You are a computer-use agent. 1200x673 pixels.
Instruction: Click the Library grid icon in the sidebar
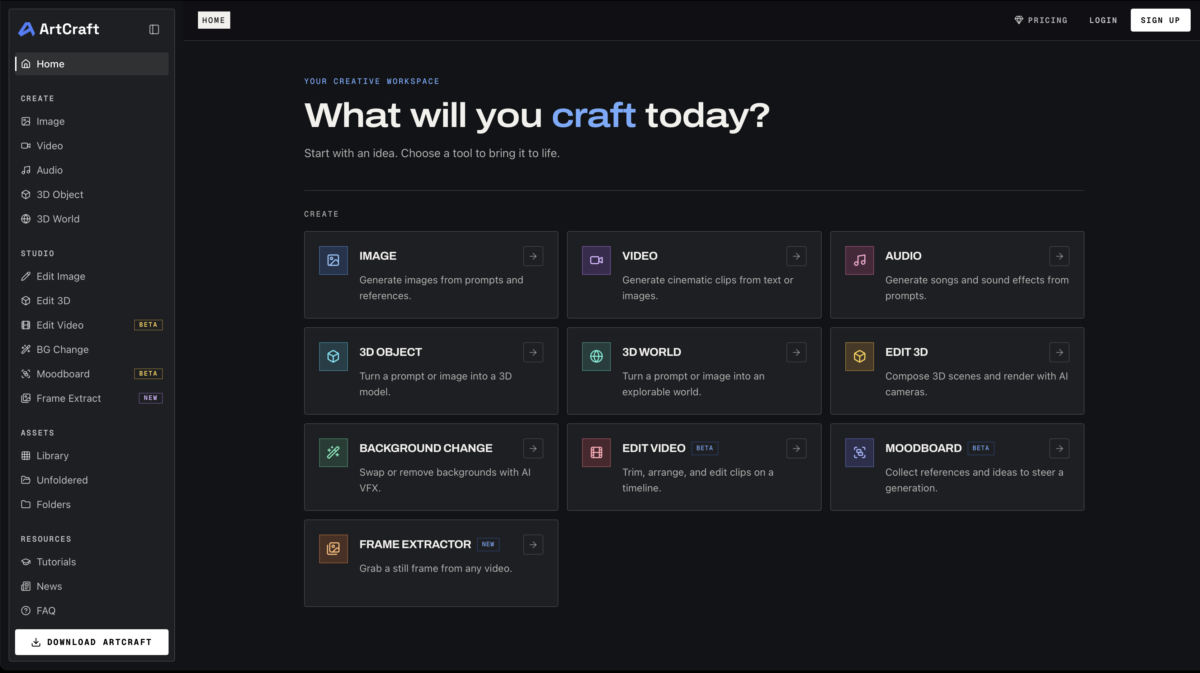pyautogui.click(x=26, y=456)
